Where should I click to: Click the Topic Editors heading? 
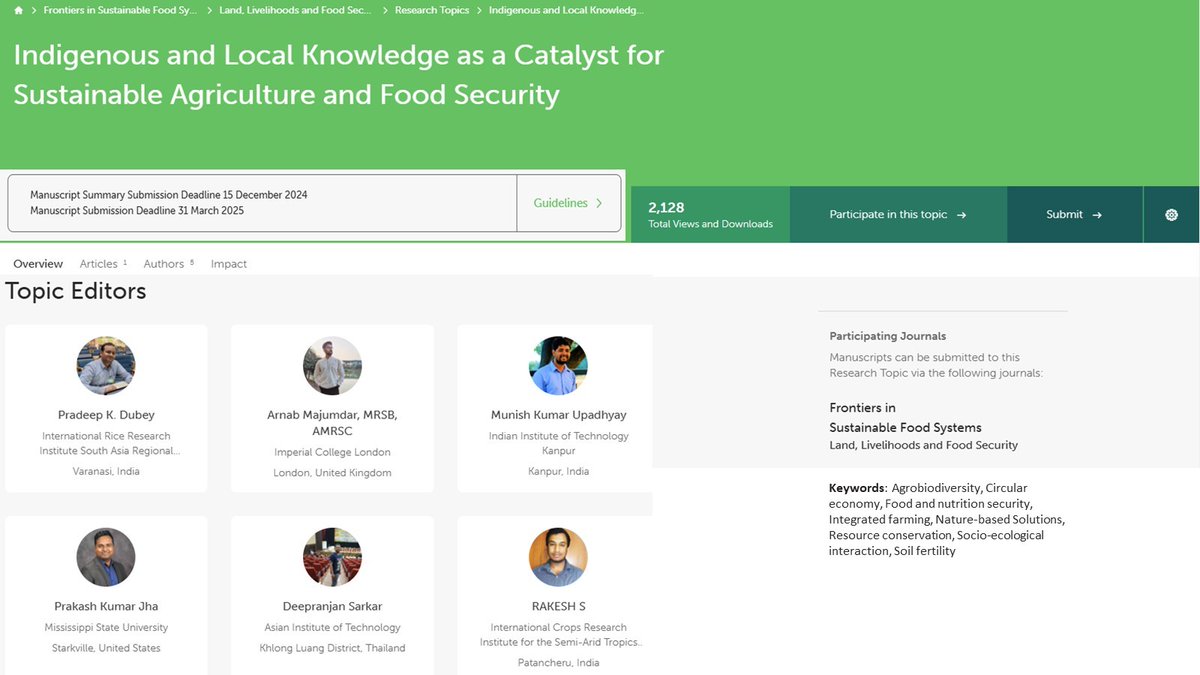pos(76,291)
